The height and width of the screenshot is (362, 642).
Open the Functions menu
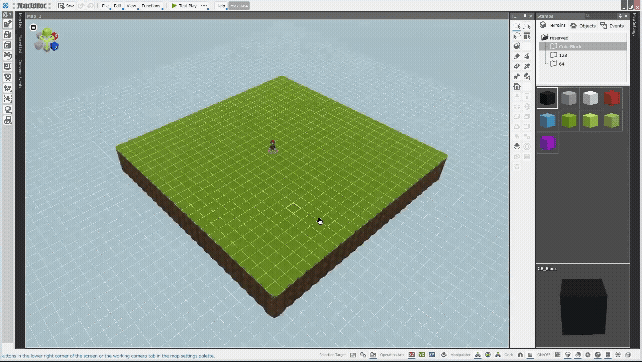click(150, 6)
